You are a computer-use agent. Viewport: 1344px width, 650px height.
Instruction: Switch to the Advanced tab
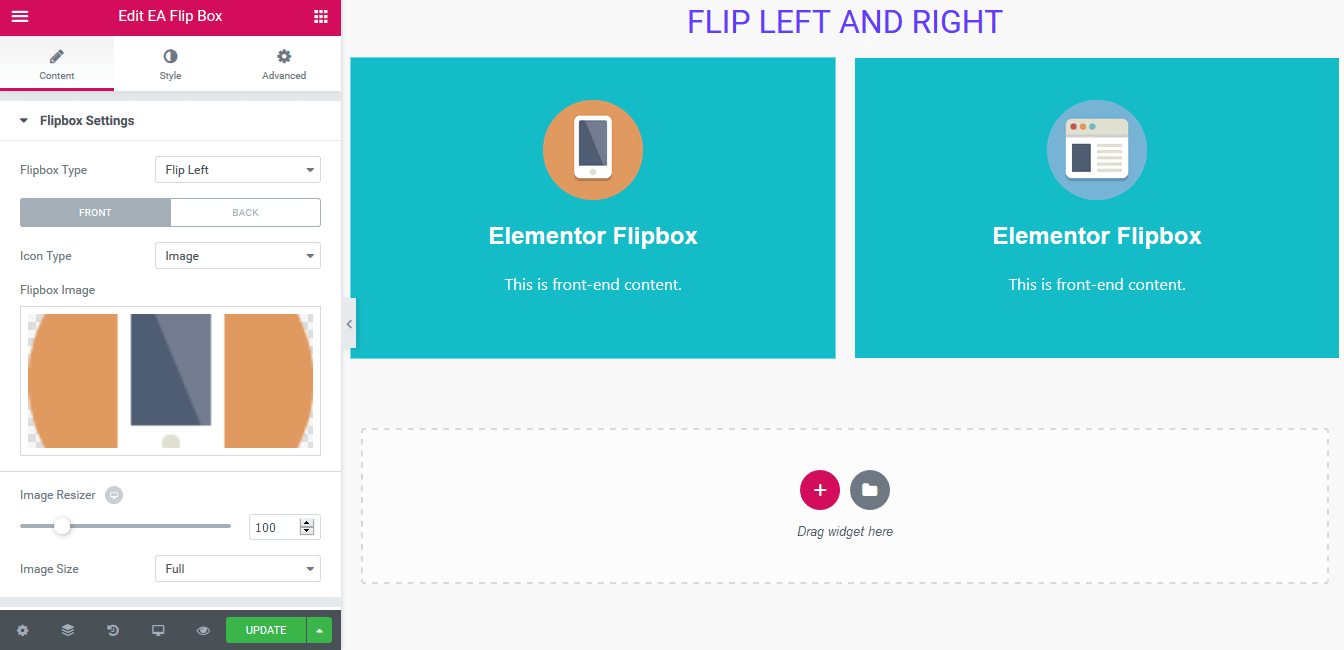tap(284, 63)
